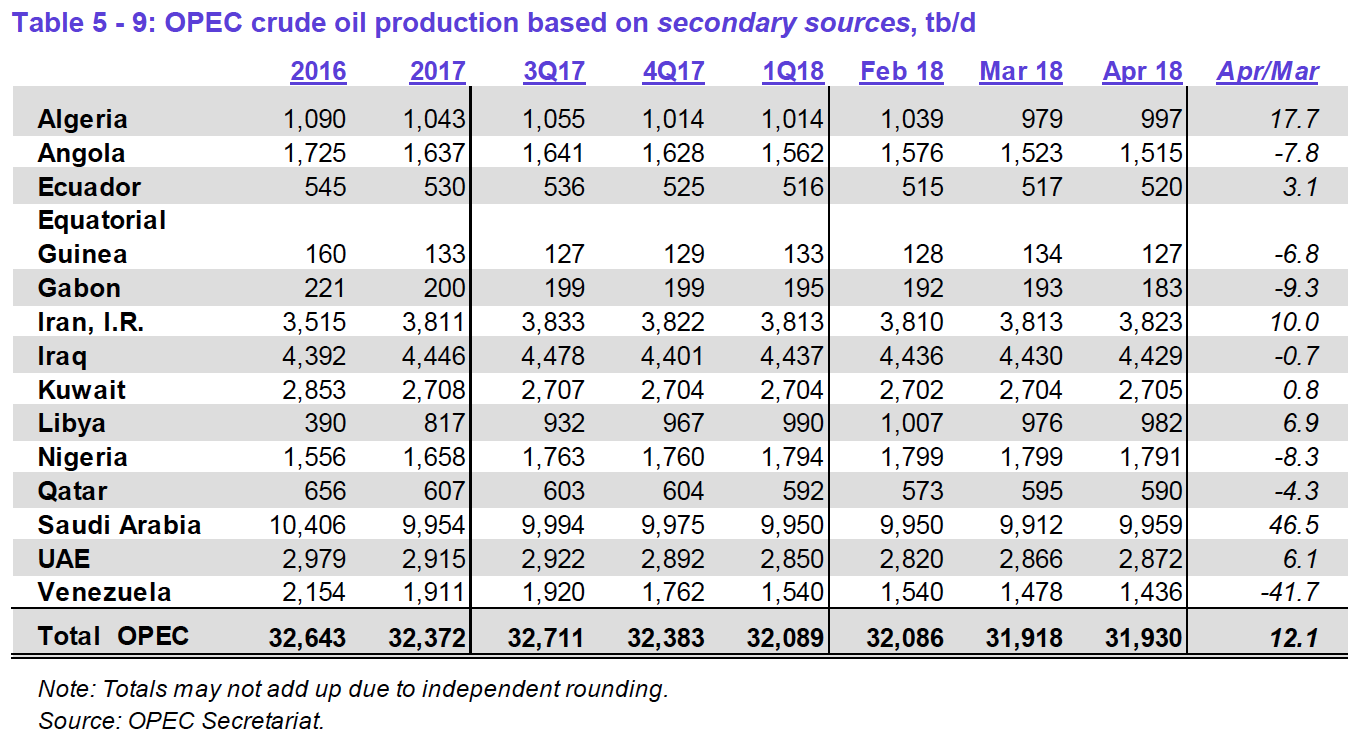
Task: Click the Mar 18 column header
Action: pyautogui.click(x=1021, y=71)
